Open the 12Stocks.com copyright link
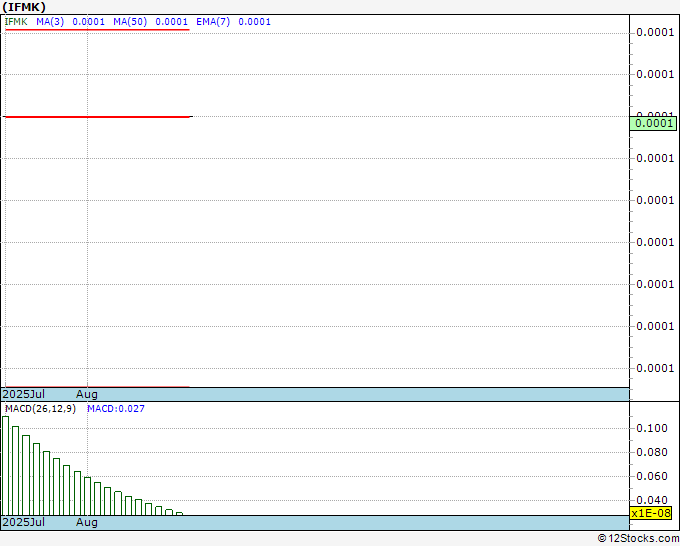This screenshot has height=546, width=680. pos(638,539)
